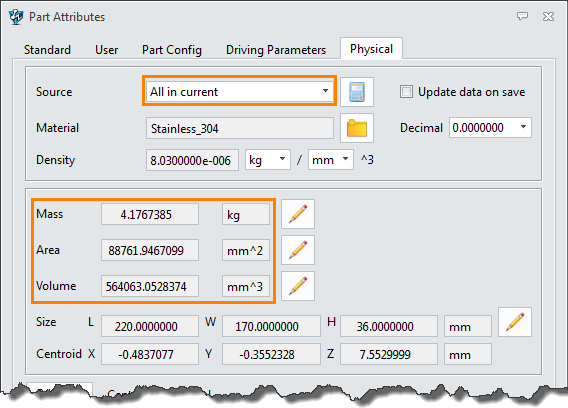568x408 pixels.
Task: Expand the density mm length unit dropdown
Action: point(331,160)
